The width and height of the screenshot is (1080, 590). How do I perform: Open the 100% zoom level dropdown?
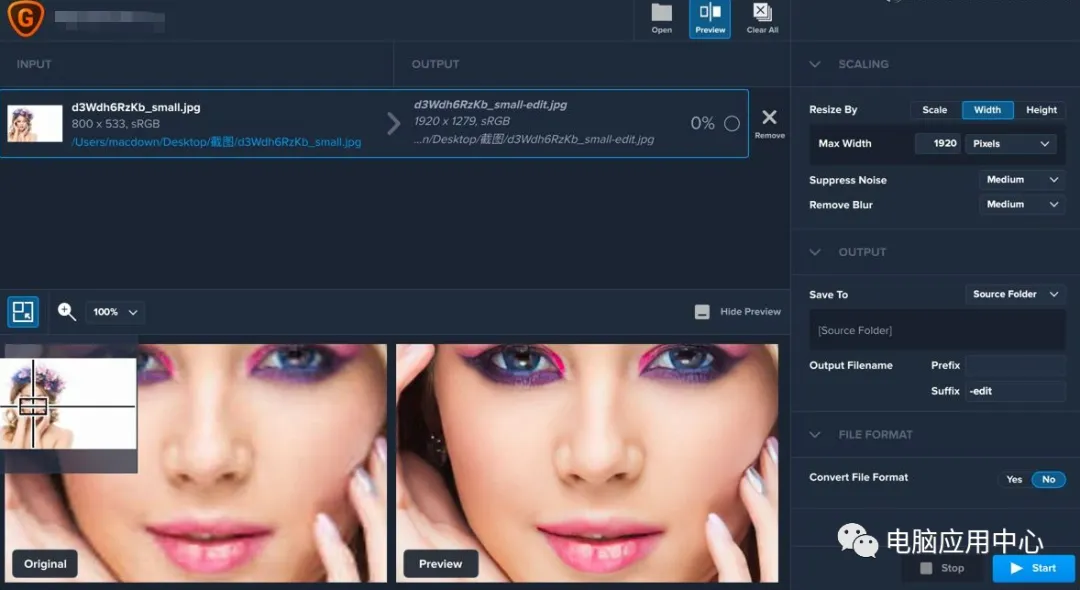115,312
